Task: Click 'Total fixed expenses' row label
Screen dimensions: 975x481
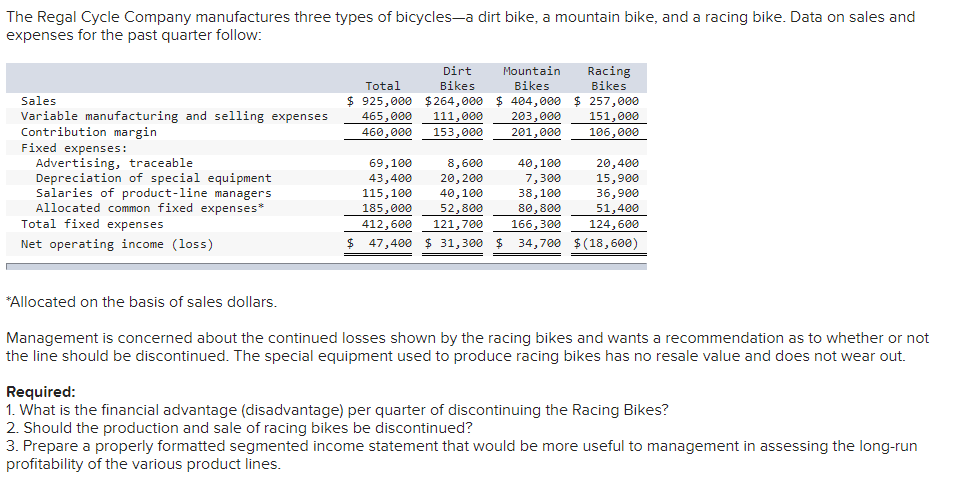Action: pyautogui.click(x=92, y=224)
